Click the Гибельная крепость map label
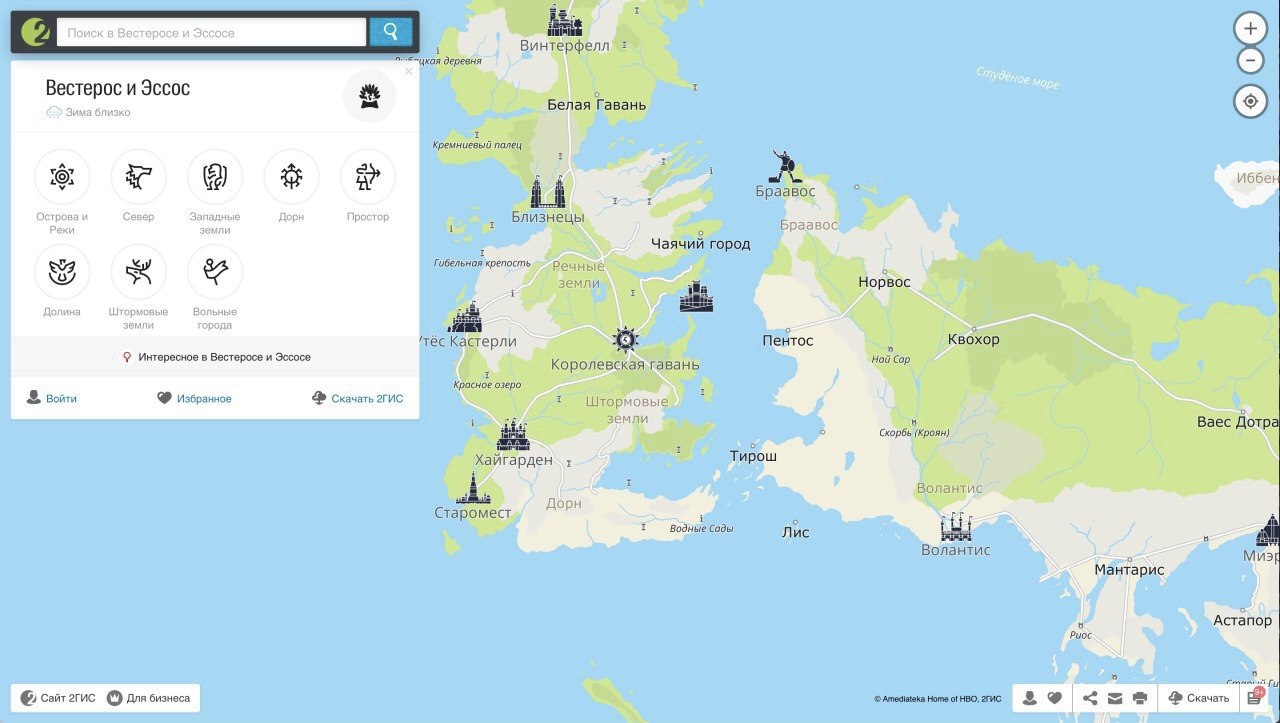1280x723 pixels. [x=482, y=263]
